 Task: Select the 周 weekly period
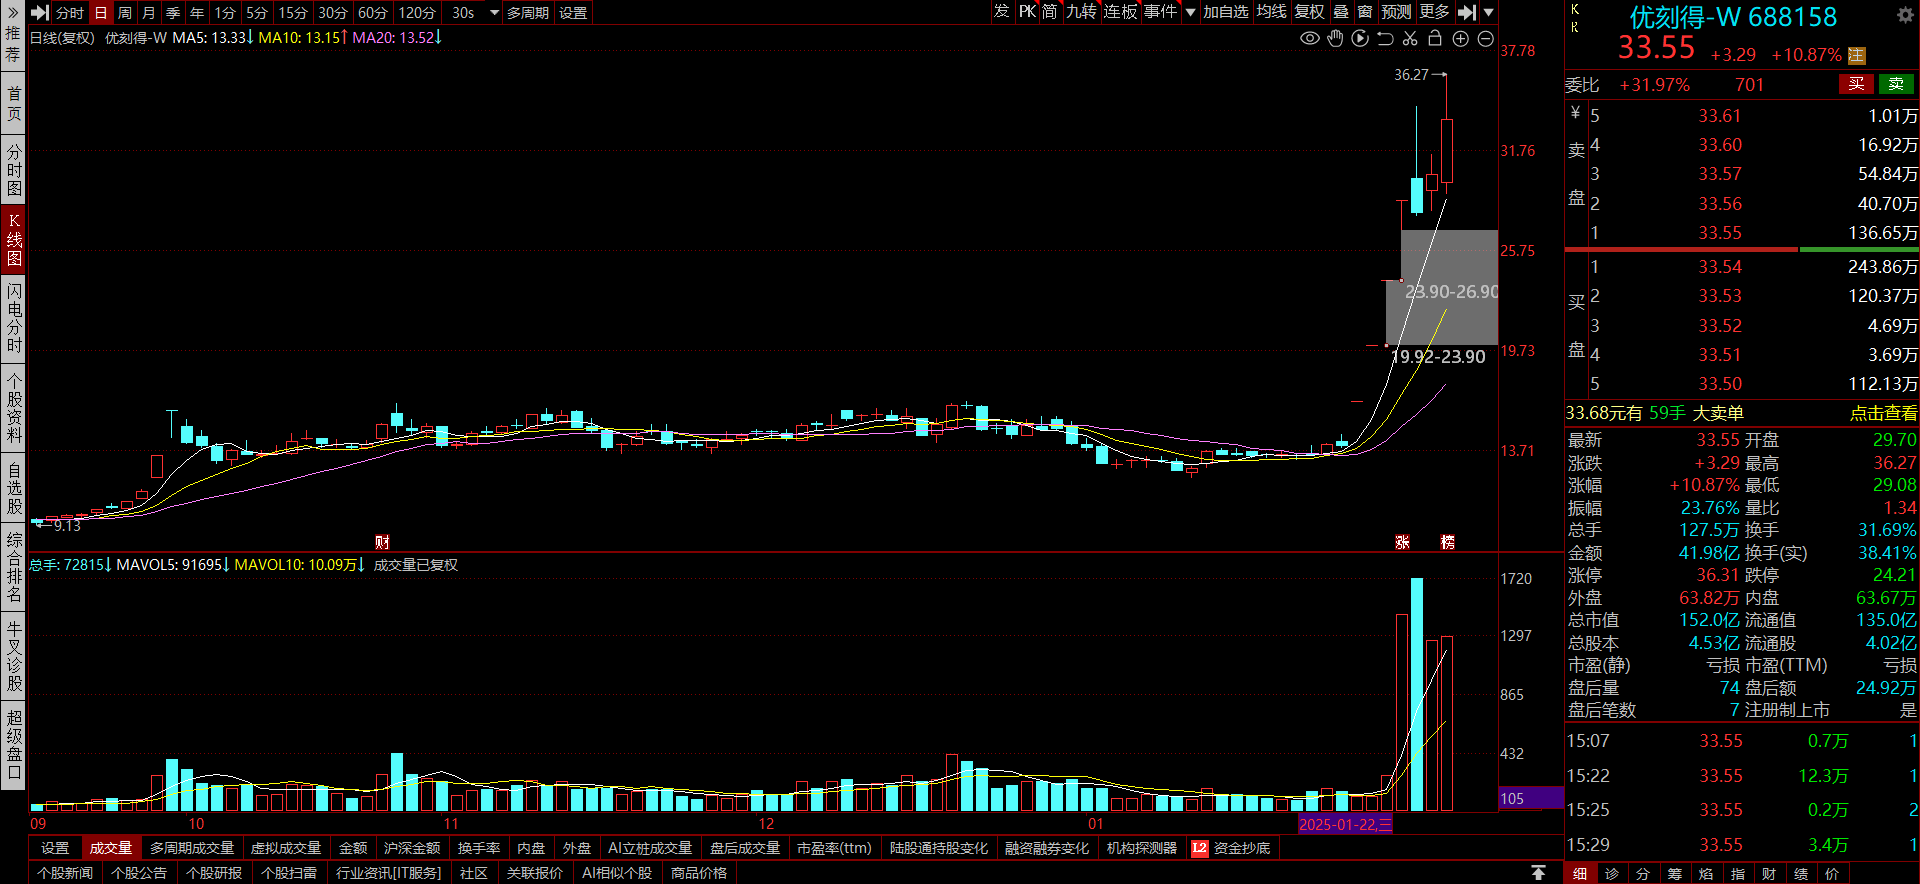coord(125,13)
